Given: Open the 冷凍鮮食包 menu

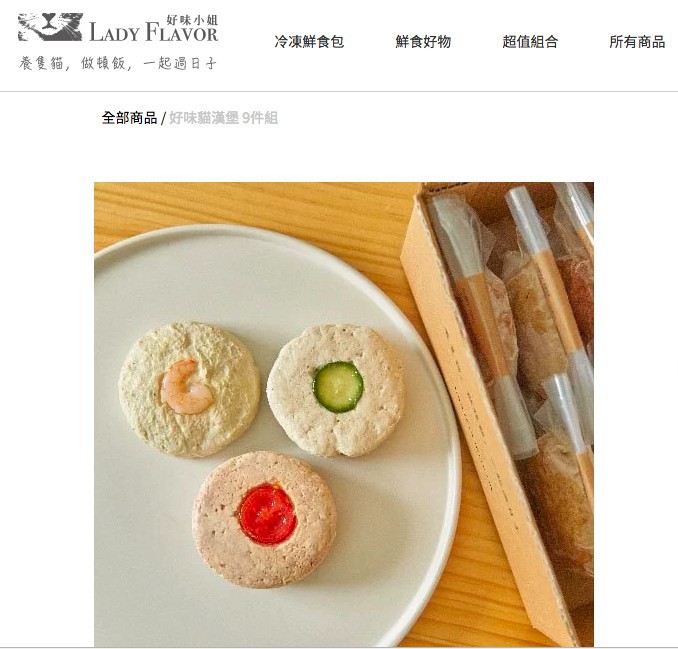Looking at the screenshot, I should coord(309,42).
